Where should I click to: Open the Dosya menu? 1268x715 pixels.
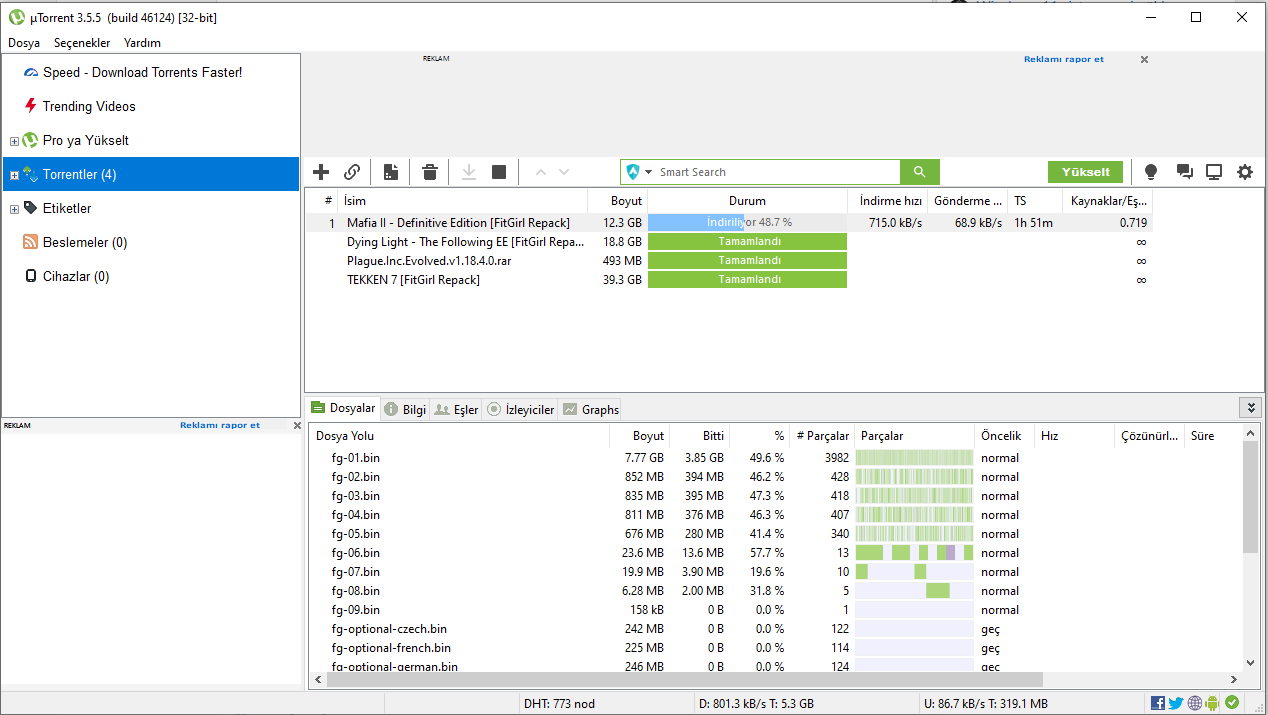(24, 43)
